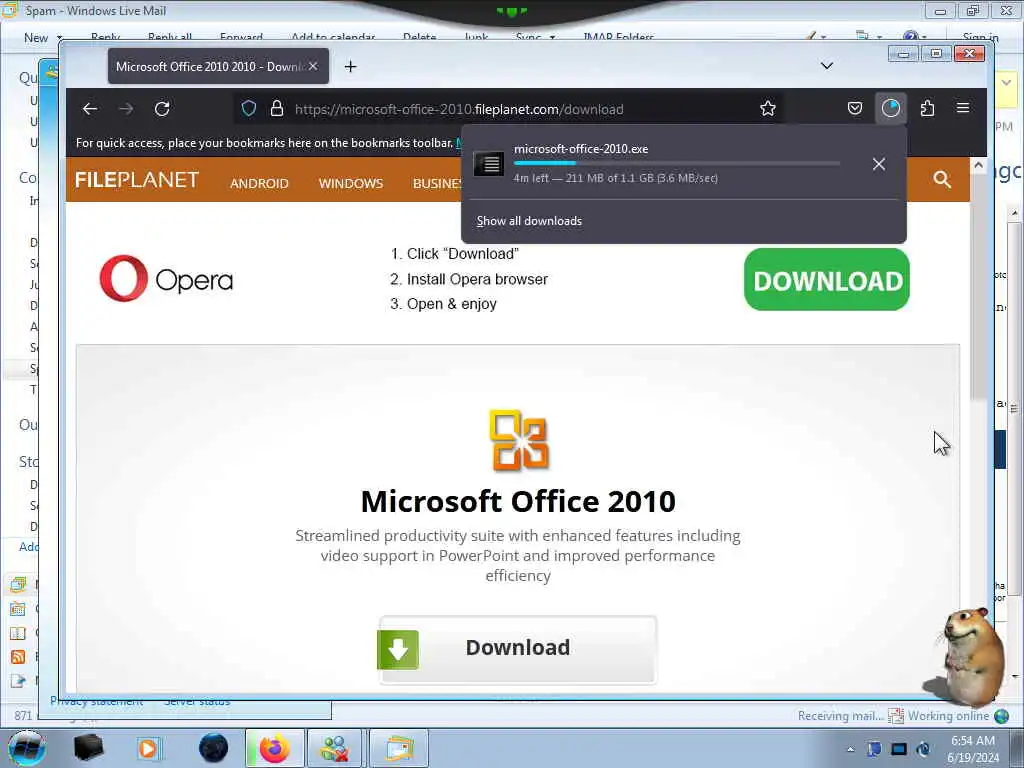Show hidden system tray icons
This screenshot has height=768, width=1024.
pyautogui.click(x=850, y=749)
